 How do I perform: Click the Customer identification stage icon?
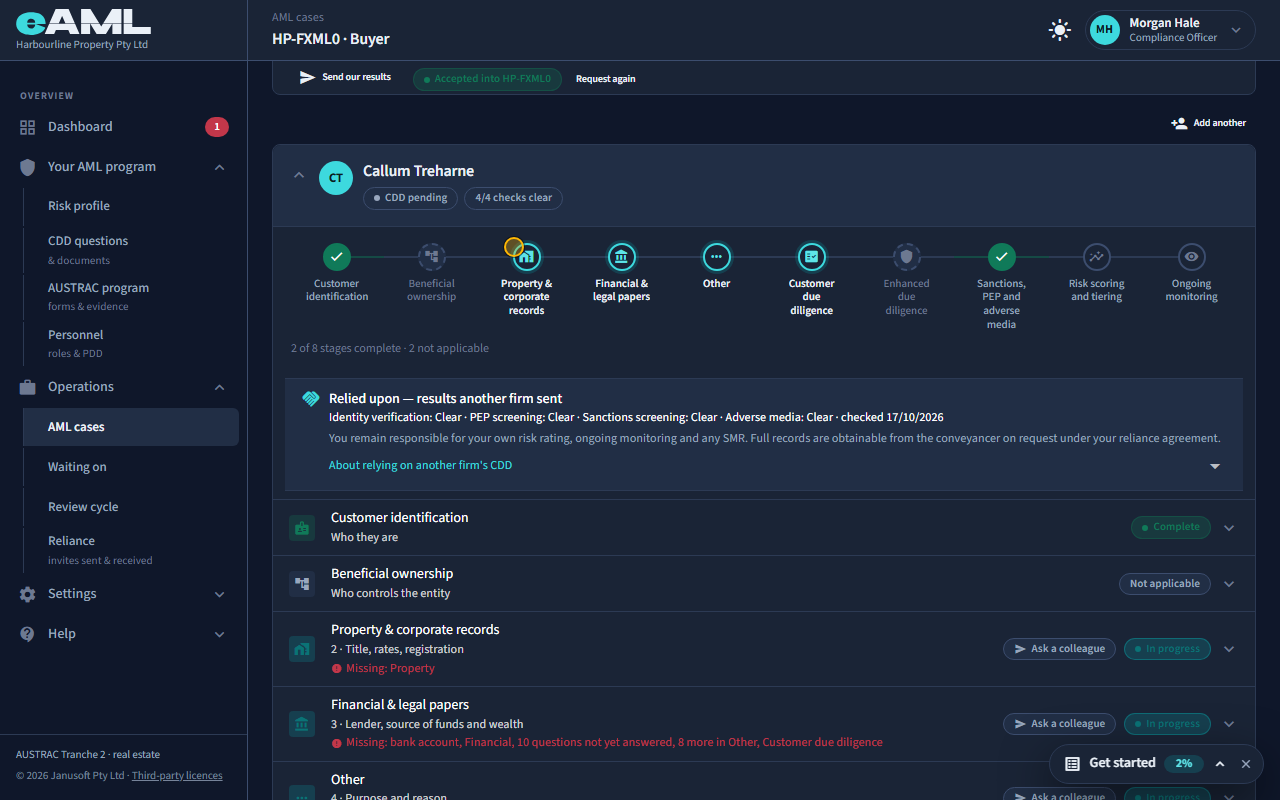point(337,257)
